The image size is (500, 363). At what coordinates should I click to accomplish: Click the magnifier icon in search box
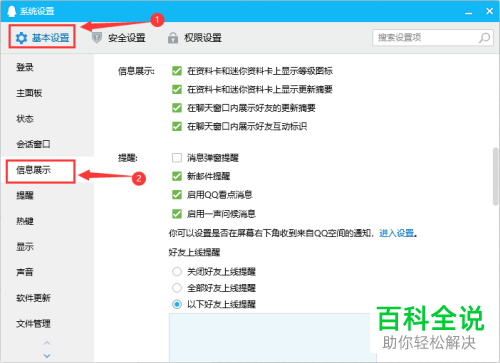pos(484,38)
